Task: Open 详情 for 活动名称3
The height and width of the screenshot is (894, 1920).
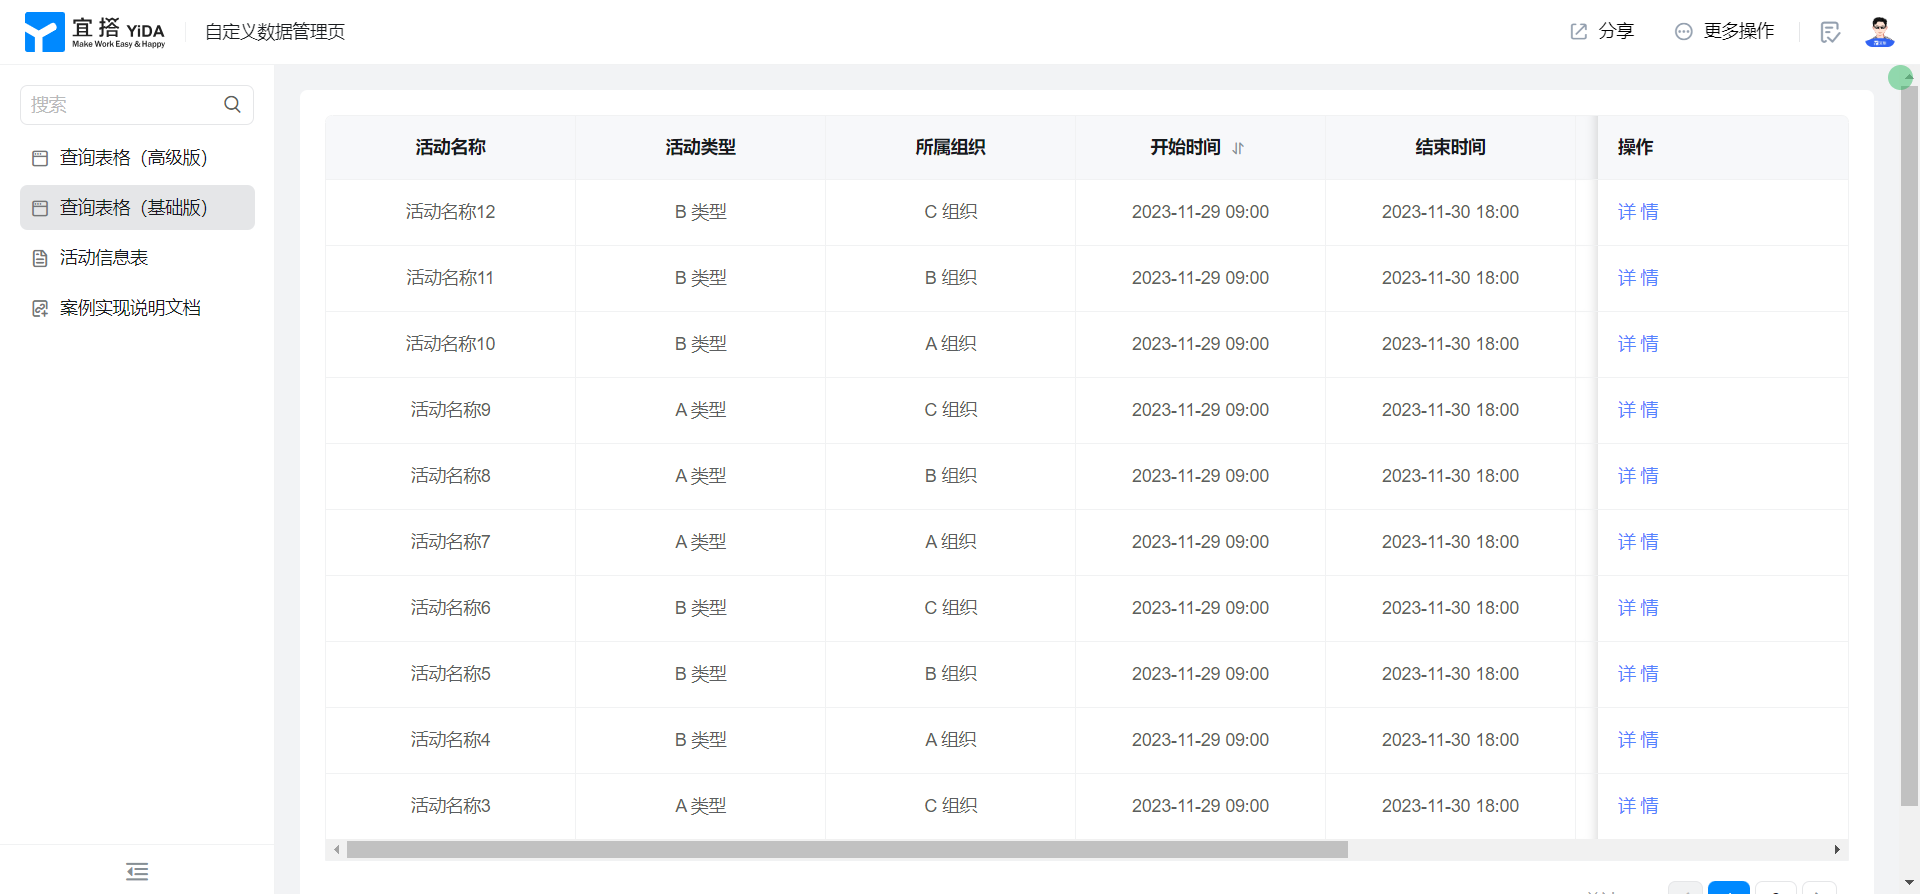Action: pos(1637,806)
